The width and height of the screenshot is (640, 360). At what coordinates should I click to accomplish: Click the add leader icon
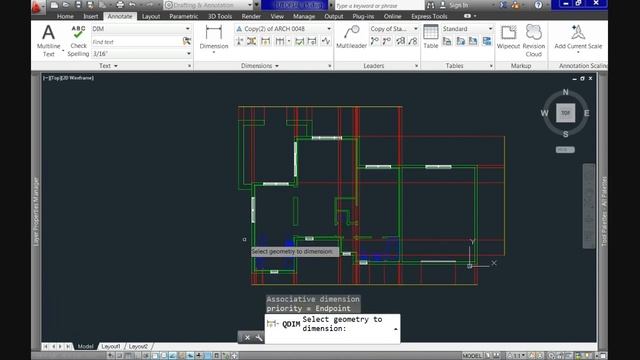pos(374,41)
